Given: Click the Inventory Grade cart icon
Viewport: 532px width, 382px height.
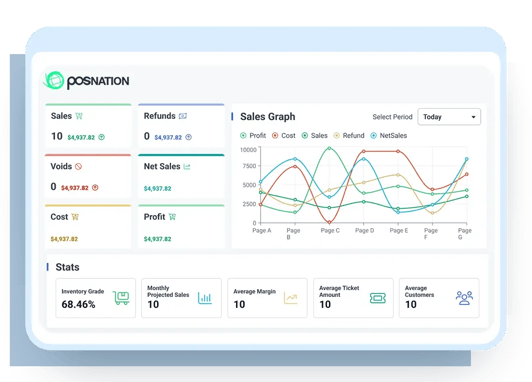Looking at the screenshot, I should (x=121, y=298).
